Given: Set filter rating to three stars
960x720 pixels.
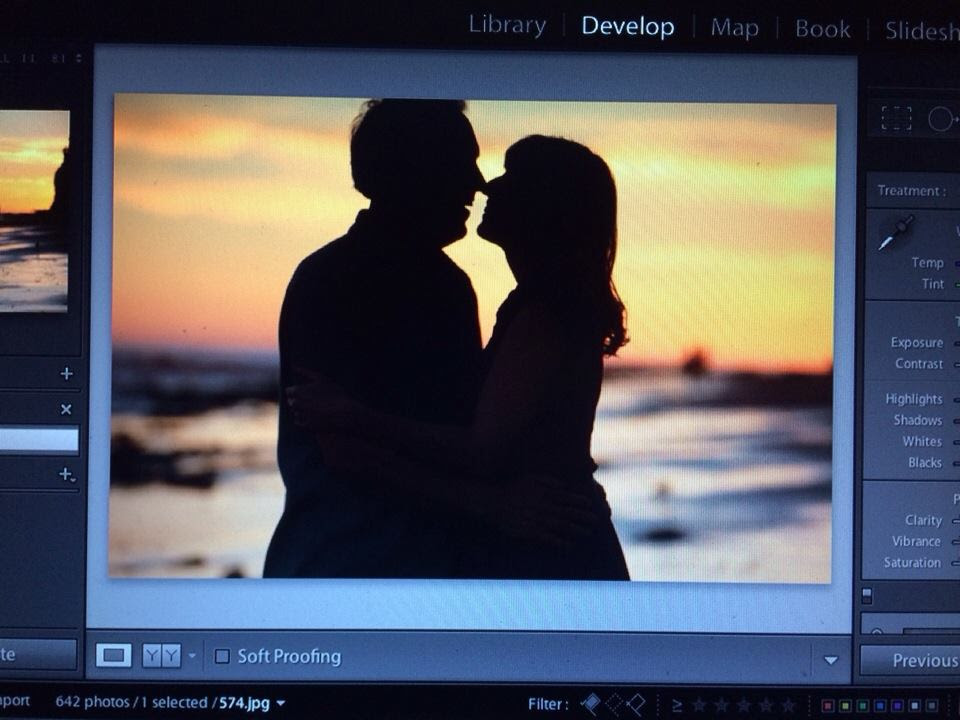Looking at the screenshot, I should [743, 705].
